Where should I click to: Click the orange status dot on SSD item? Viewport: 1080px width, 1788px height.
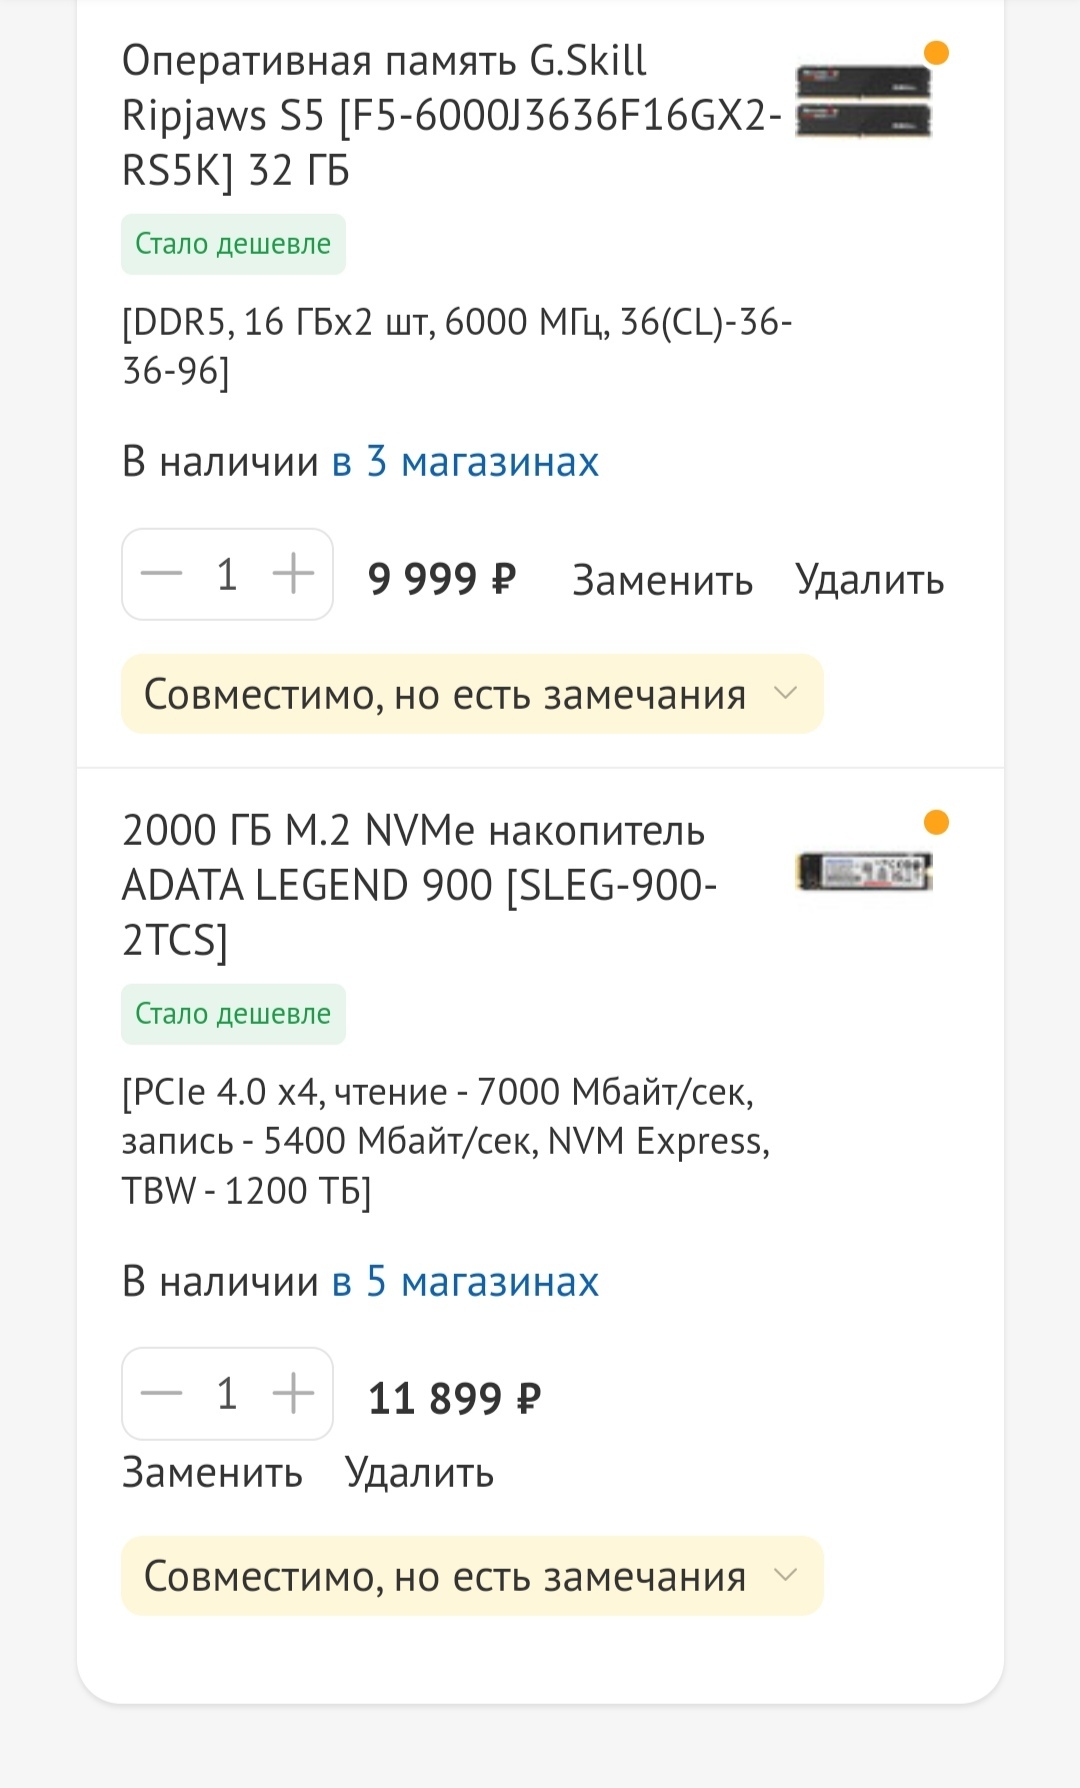pyautogui.click(x=936, y=823)
